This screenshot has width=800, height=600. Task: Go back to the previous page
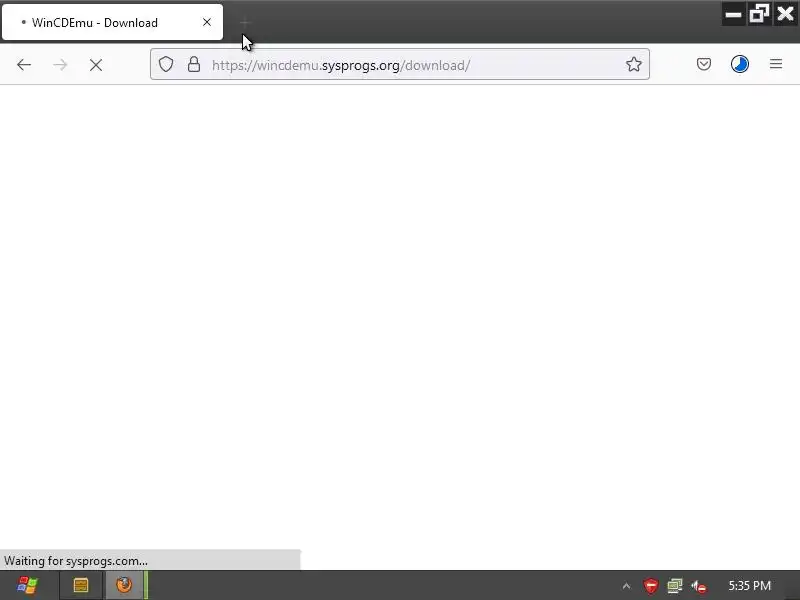pos(24,65)
